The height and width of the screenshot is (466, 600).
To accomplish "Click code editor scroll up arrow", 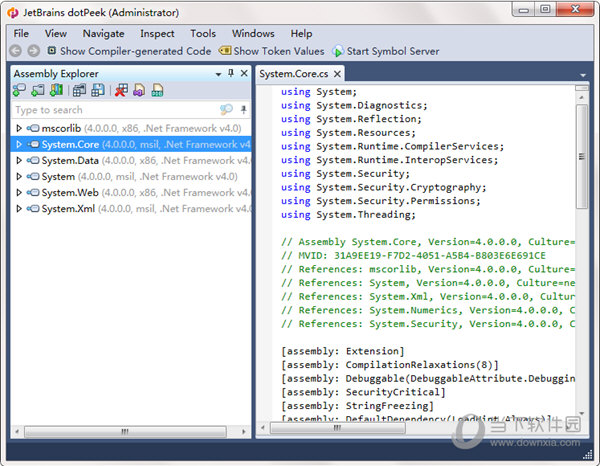I will pos(582,98).
